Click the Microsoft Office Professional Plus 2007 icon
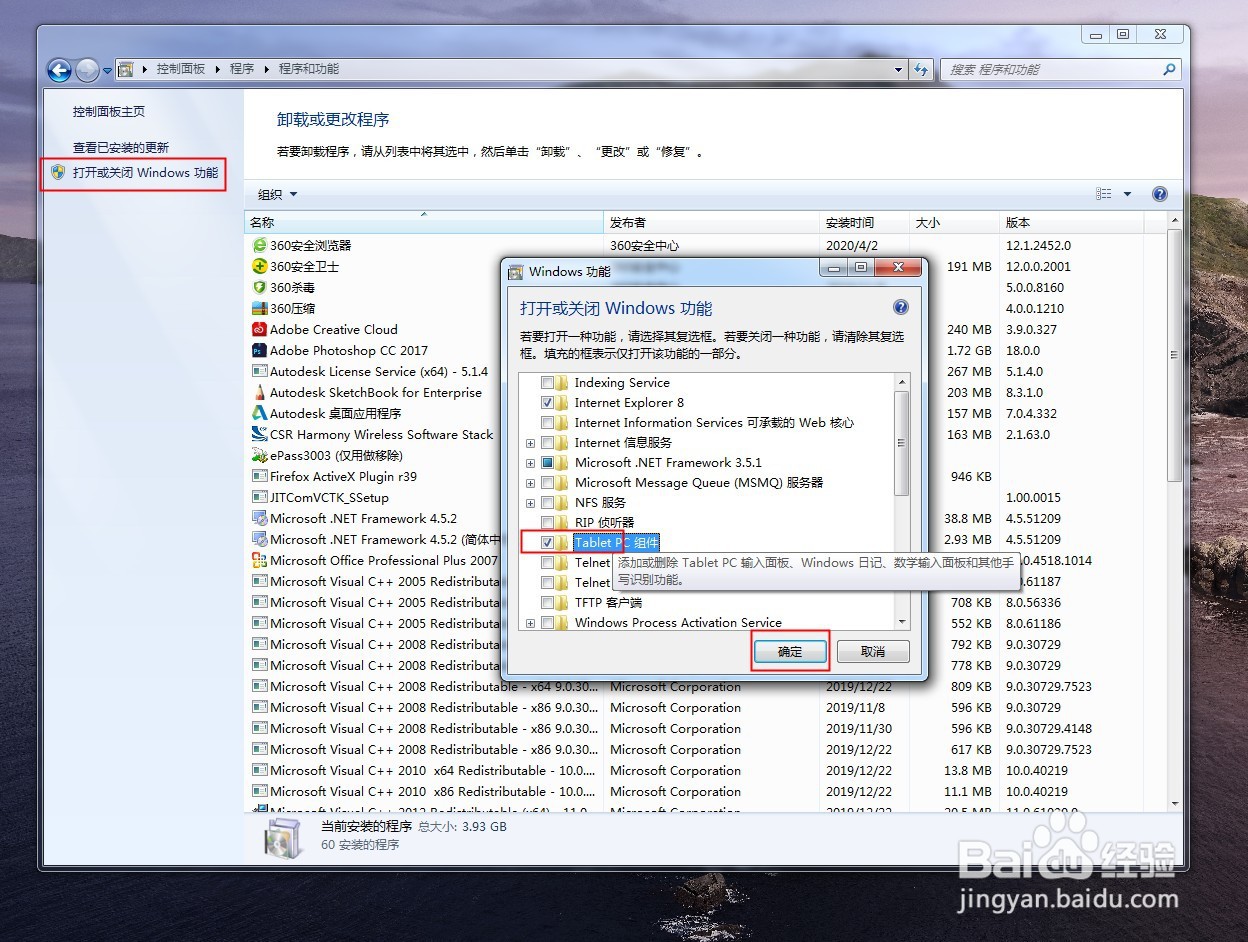1248x942 pixels. [x=260, y=560]
